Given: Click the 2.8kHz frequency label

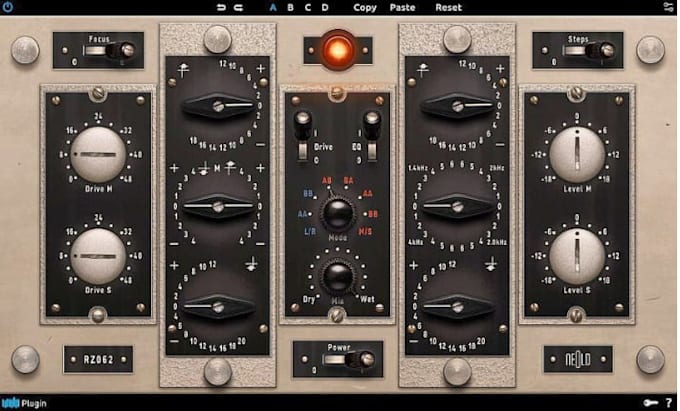Looking at the screenshot, I should (497, 242).
